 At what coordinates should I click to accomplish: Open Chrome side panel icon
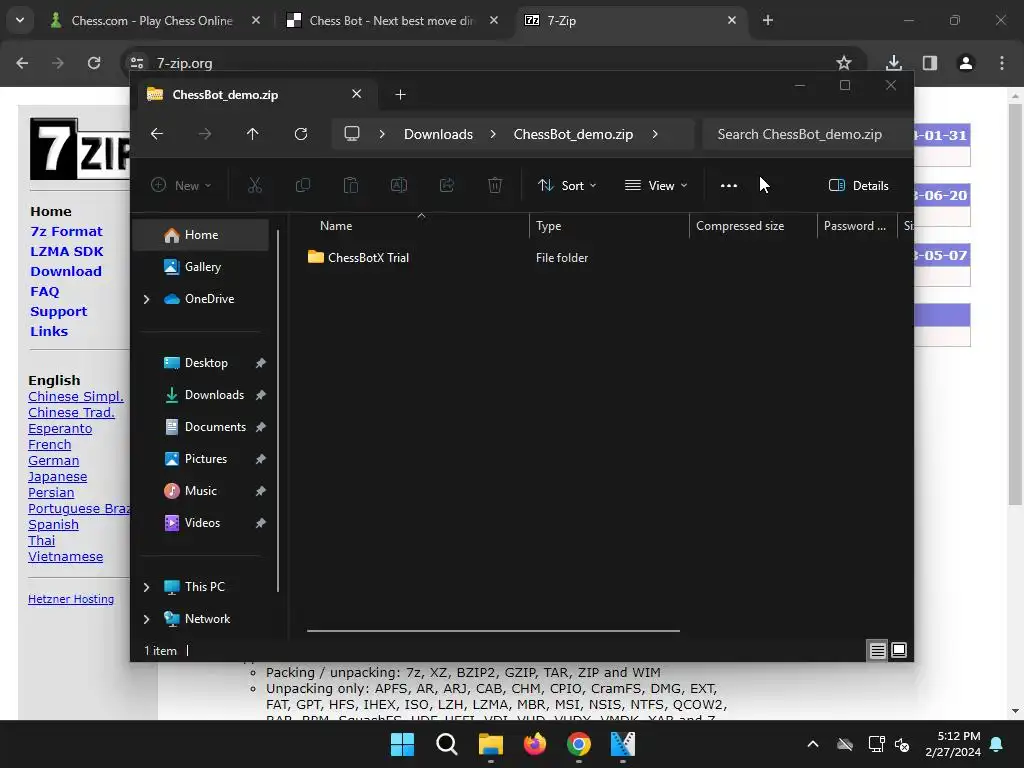click(930, 63)
